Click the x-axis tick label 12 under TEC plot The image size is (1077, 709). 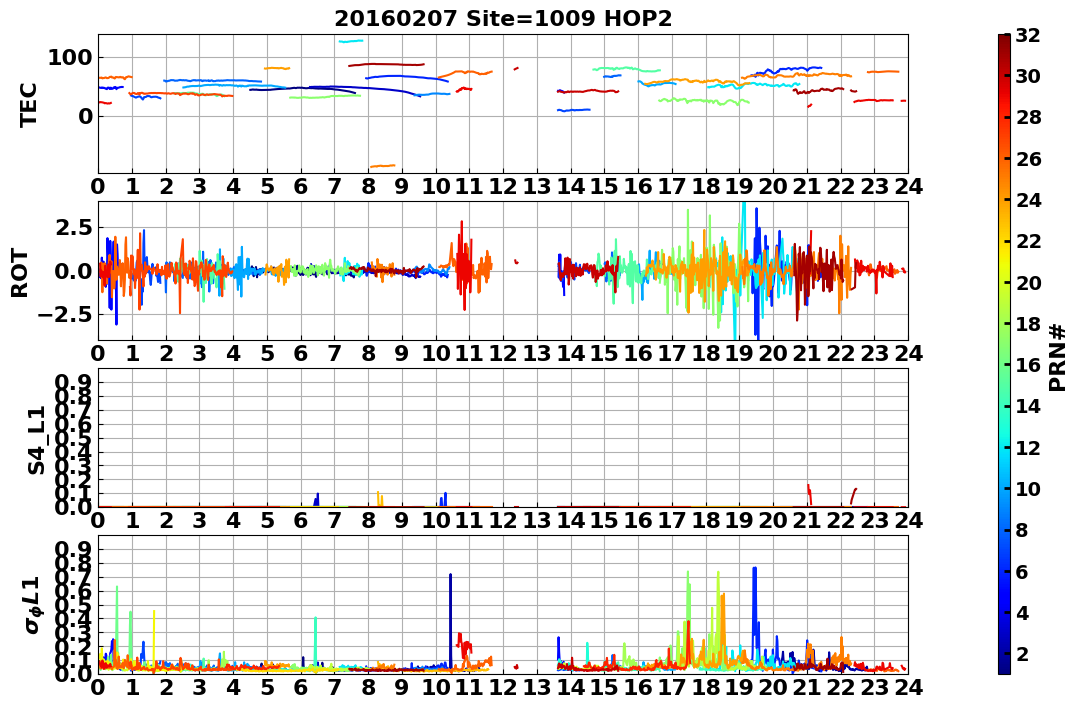tap(503, 186)
